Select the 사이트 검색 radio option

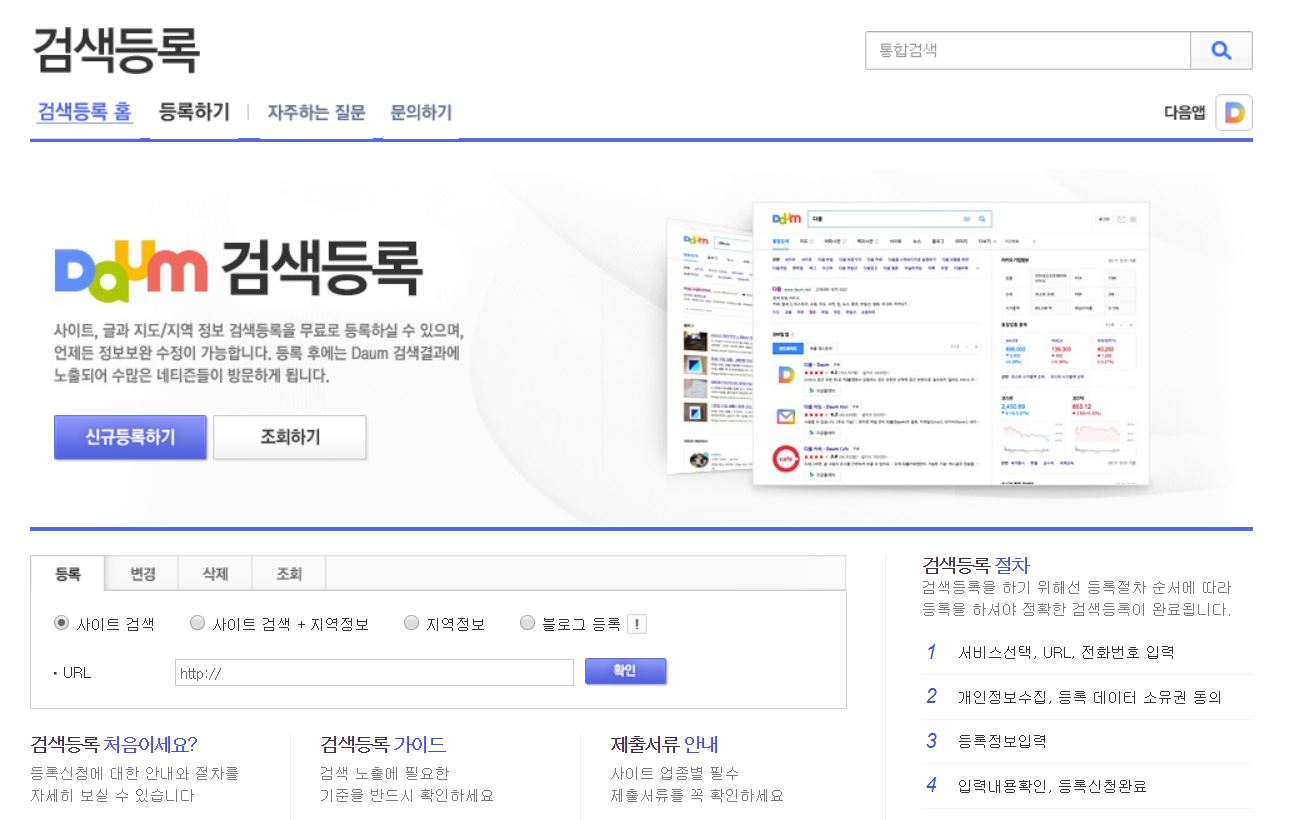click(62, 623)
